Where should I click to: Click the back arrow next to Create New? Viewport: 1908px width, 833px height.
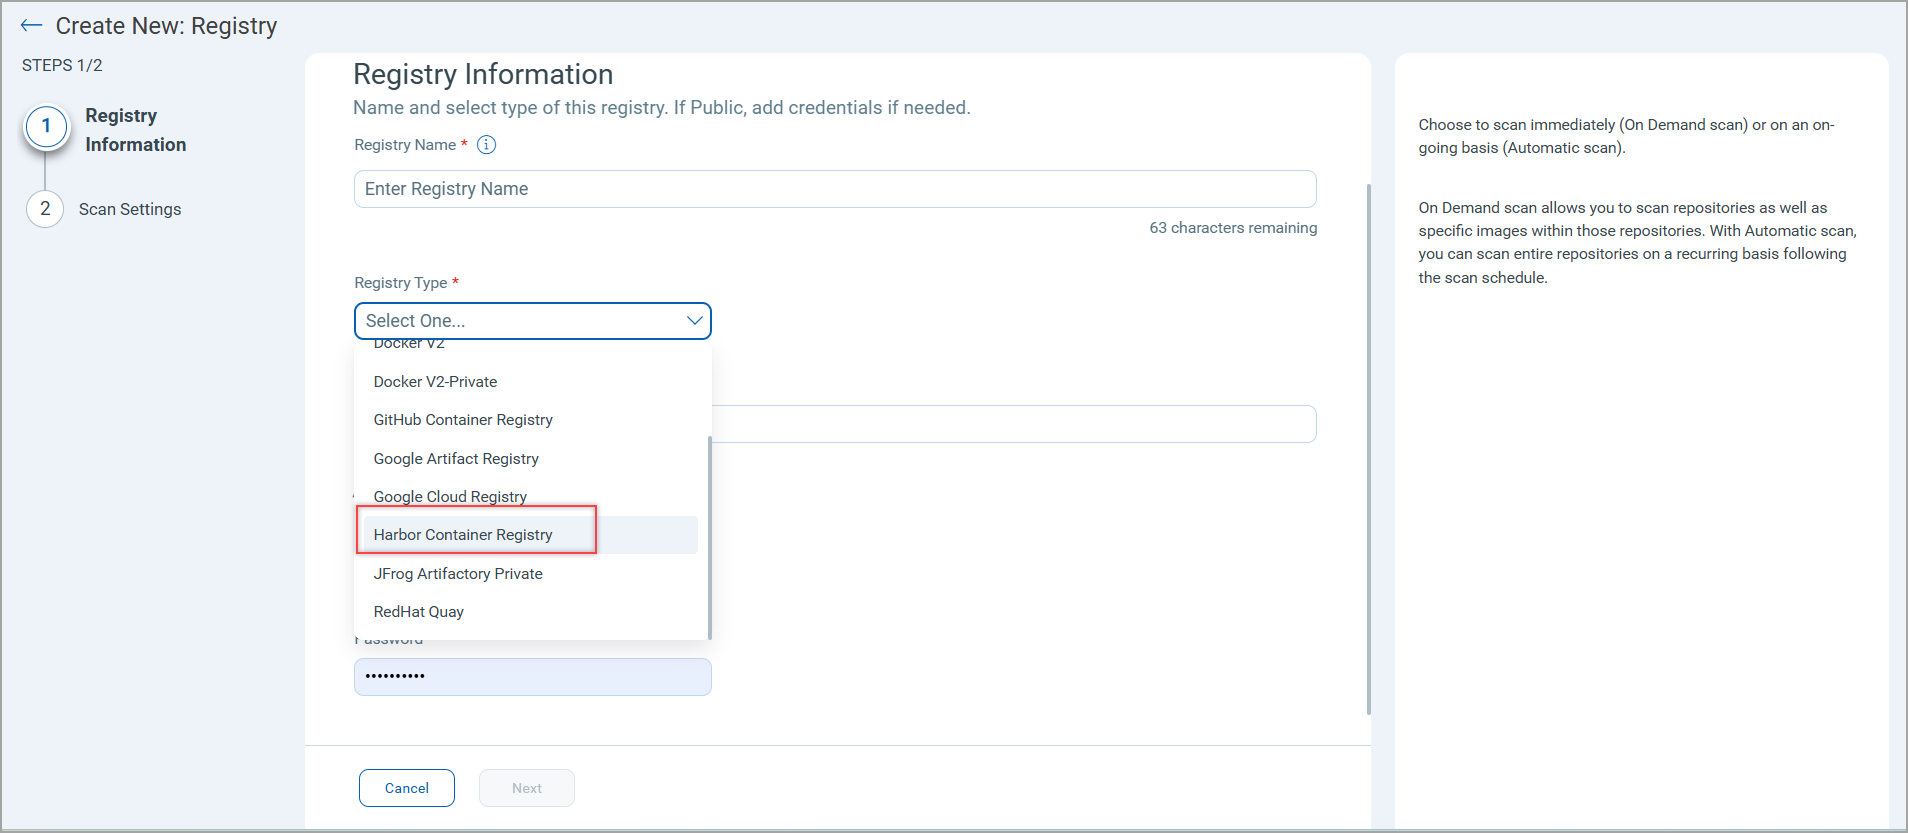click(x=31, y=26)
